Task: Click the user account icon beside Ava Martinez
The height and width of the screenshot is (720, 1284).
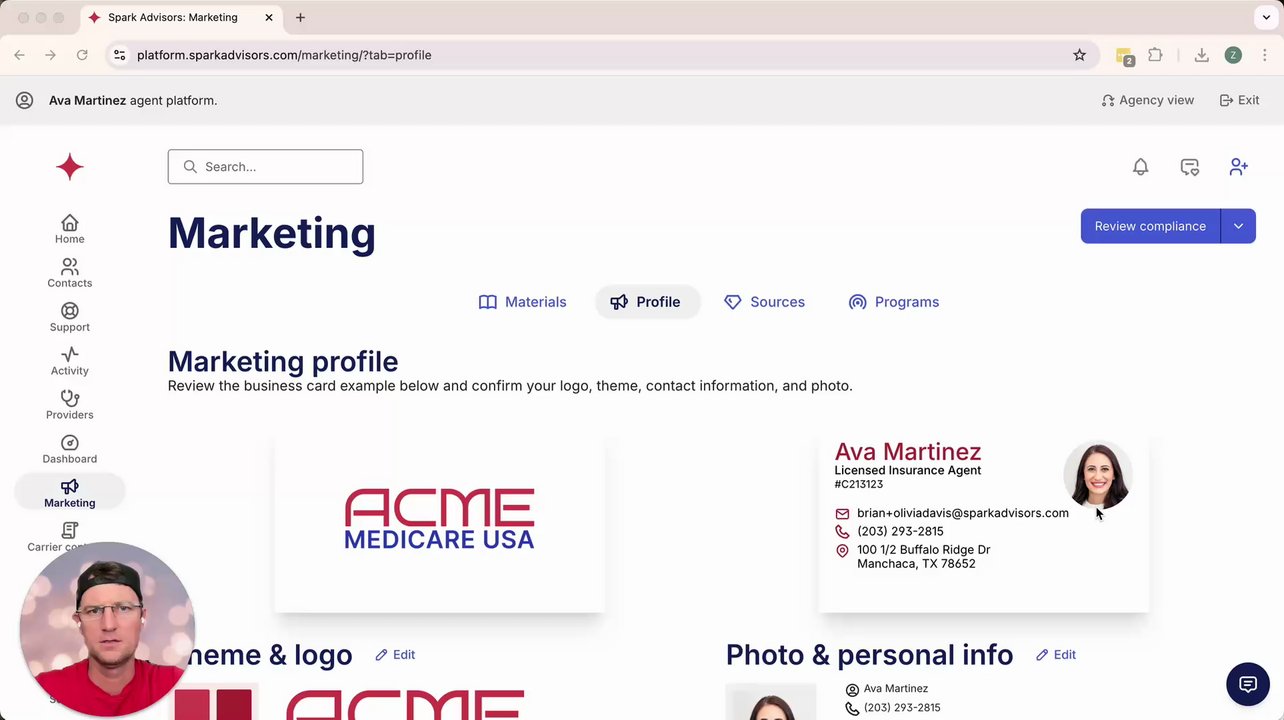Action: pos(25,100)
